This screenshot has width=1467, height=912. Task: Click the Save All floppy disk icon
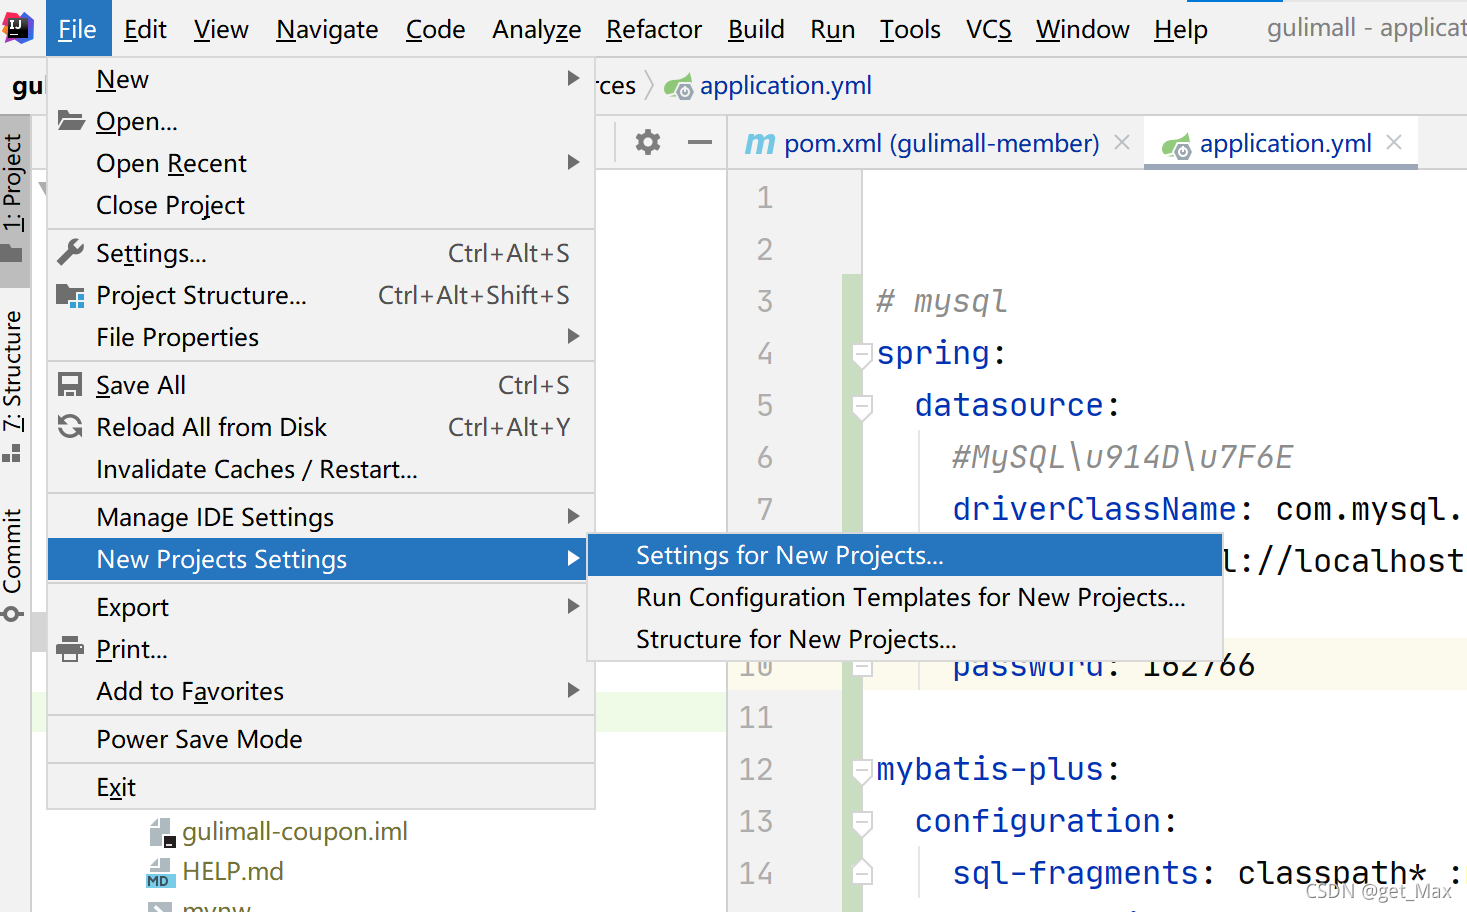[70, 385]
